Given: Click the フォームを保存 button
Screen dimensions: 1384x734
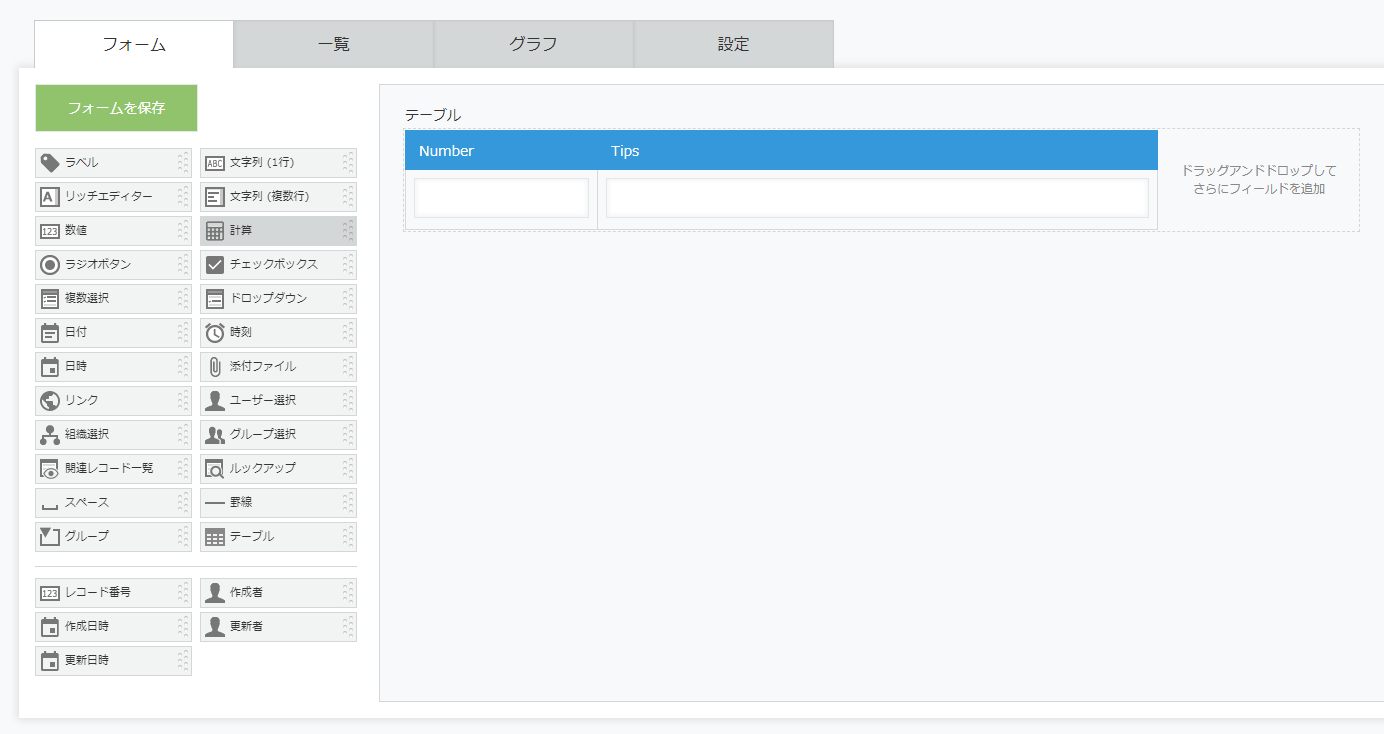Looking at the screenshot, I should [116, 108].
